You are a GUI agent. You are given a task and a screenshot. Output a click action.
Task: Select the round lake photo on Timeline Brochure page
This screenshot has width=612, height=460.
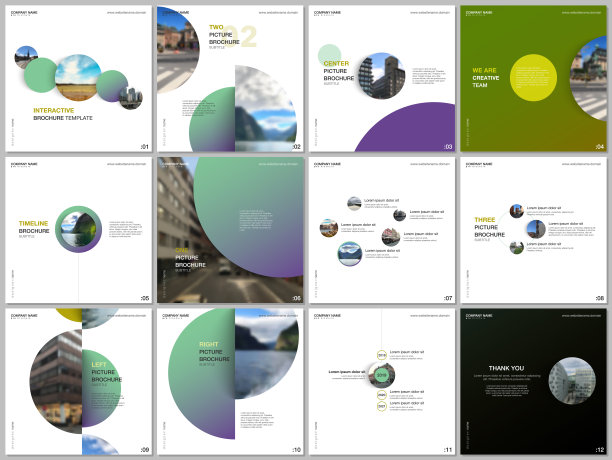click(x=76, y=229)
